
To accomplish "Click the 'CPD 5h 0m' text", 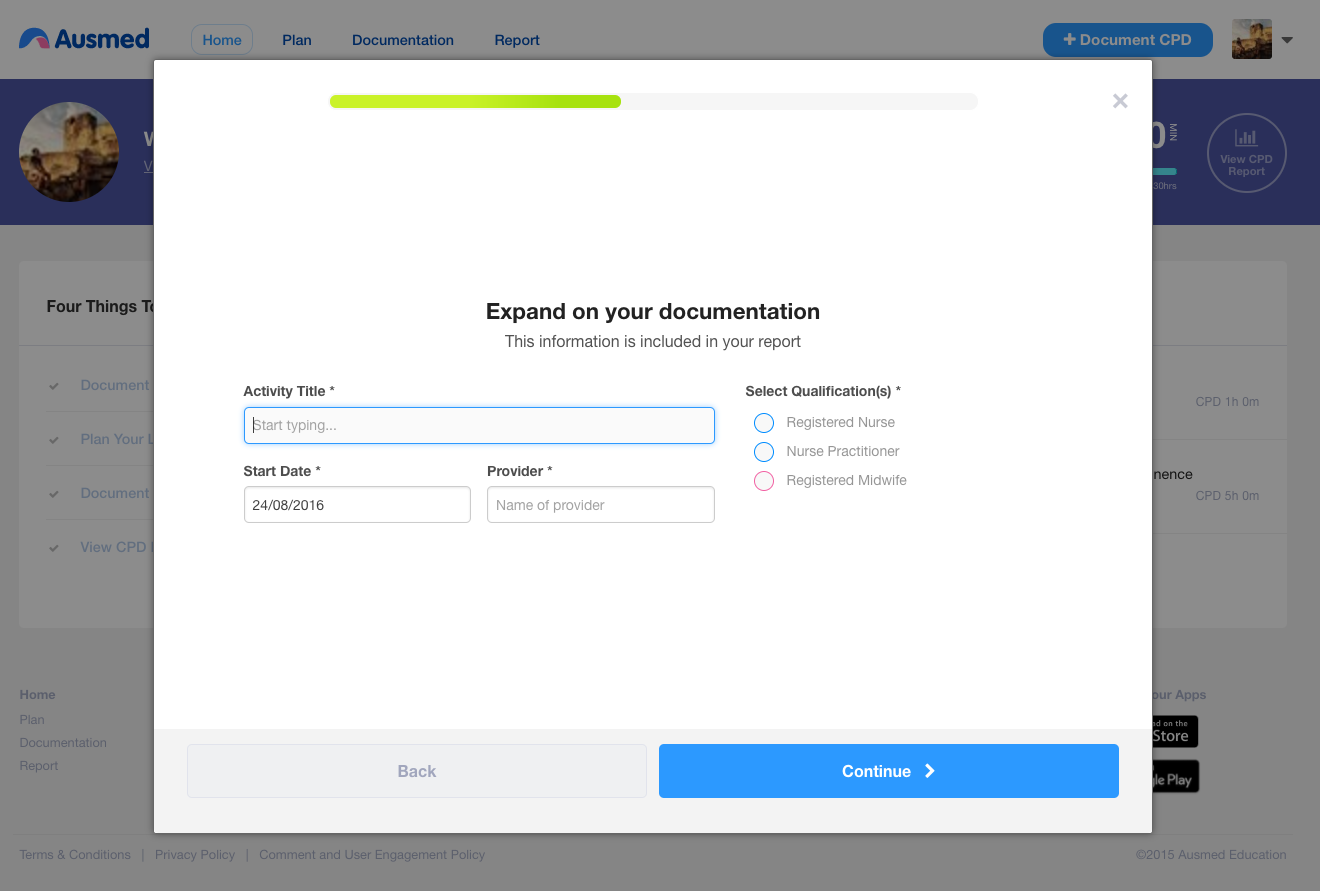I will coord(1227,496).
